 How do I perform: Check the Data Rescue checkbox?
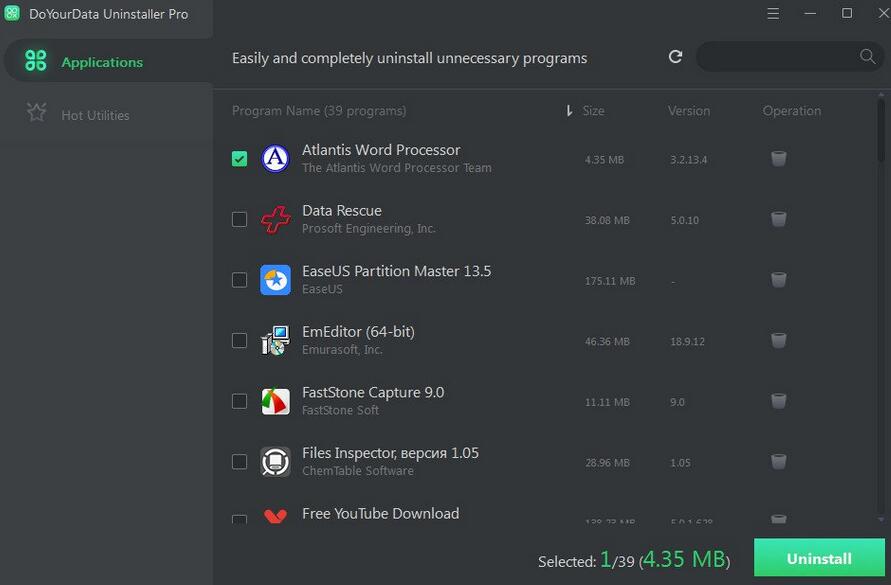pos(239,219)
